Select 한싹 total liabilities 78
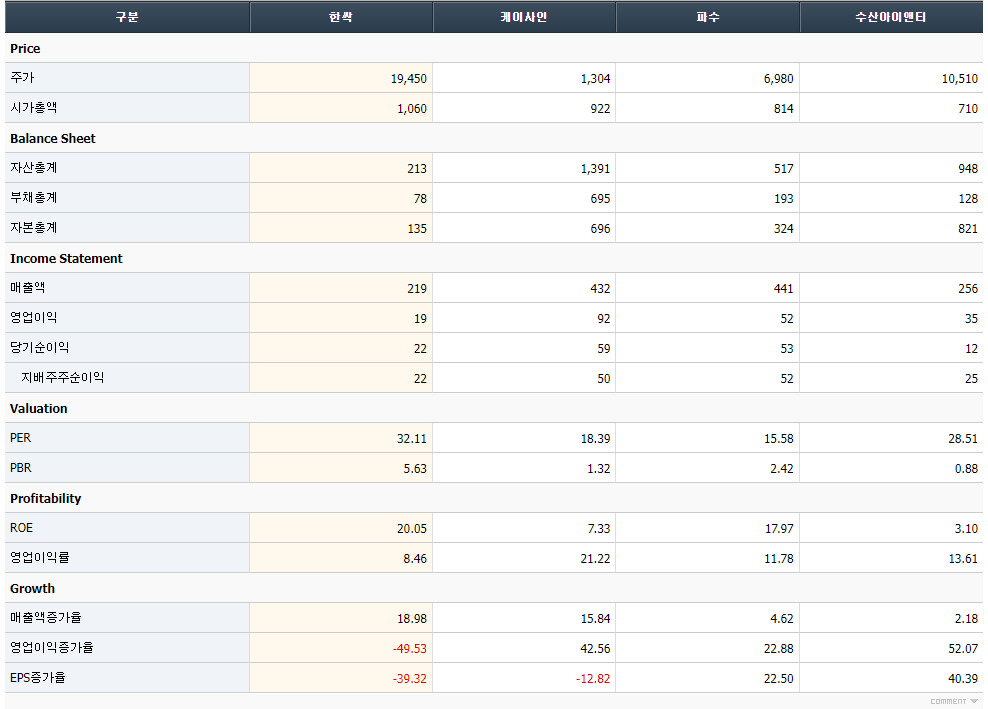This screenshot has width=988, height=709. 420,199
